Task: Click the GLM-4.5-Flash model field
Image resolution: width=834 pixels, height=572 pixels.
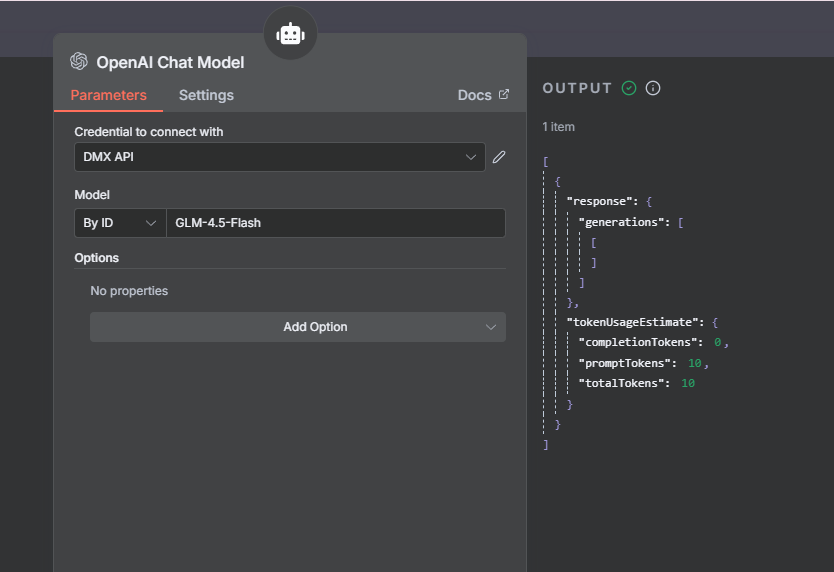Action: 335,223
